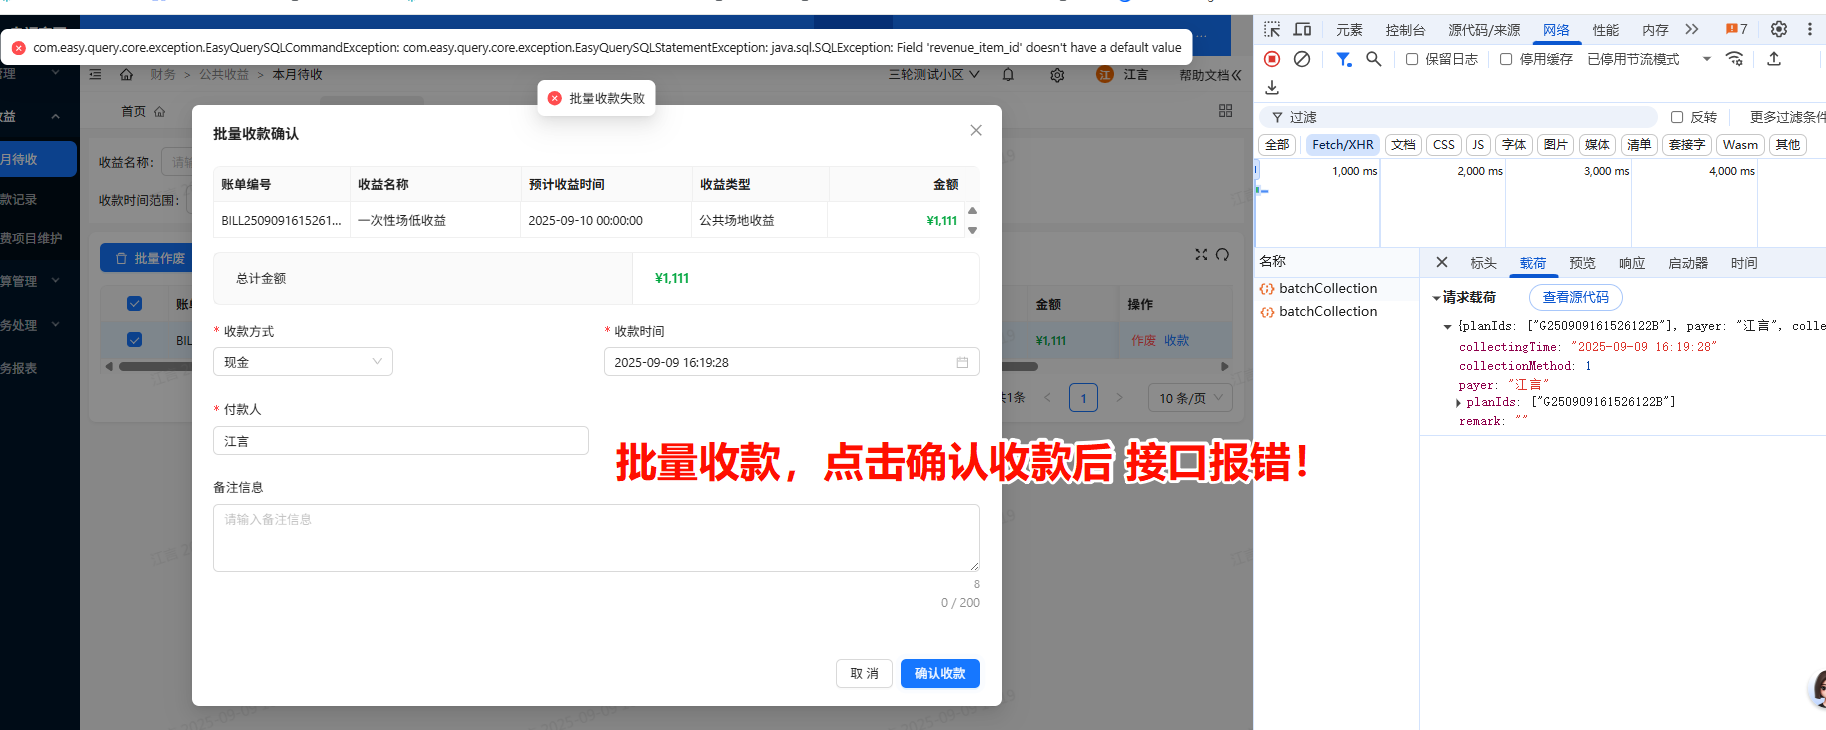Stop recording network log
Screen dimensions: 1826x730
coord(1272,59)
